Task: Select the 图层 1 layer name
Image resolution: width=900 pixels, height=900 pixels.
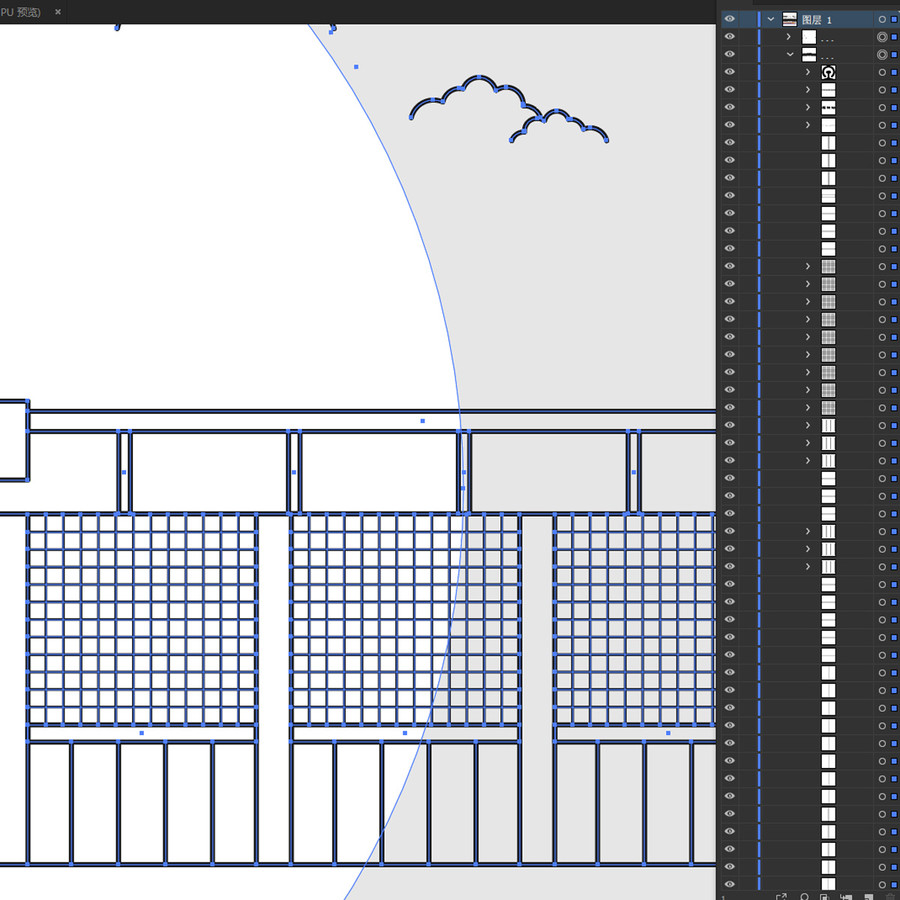Action: point(817,20)
